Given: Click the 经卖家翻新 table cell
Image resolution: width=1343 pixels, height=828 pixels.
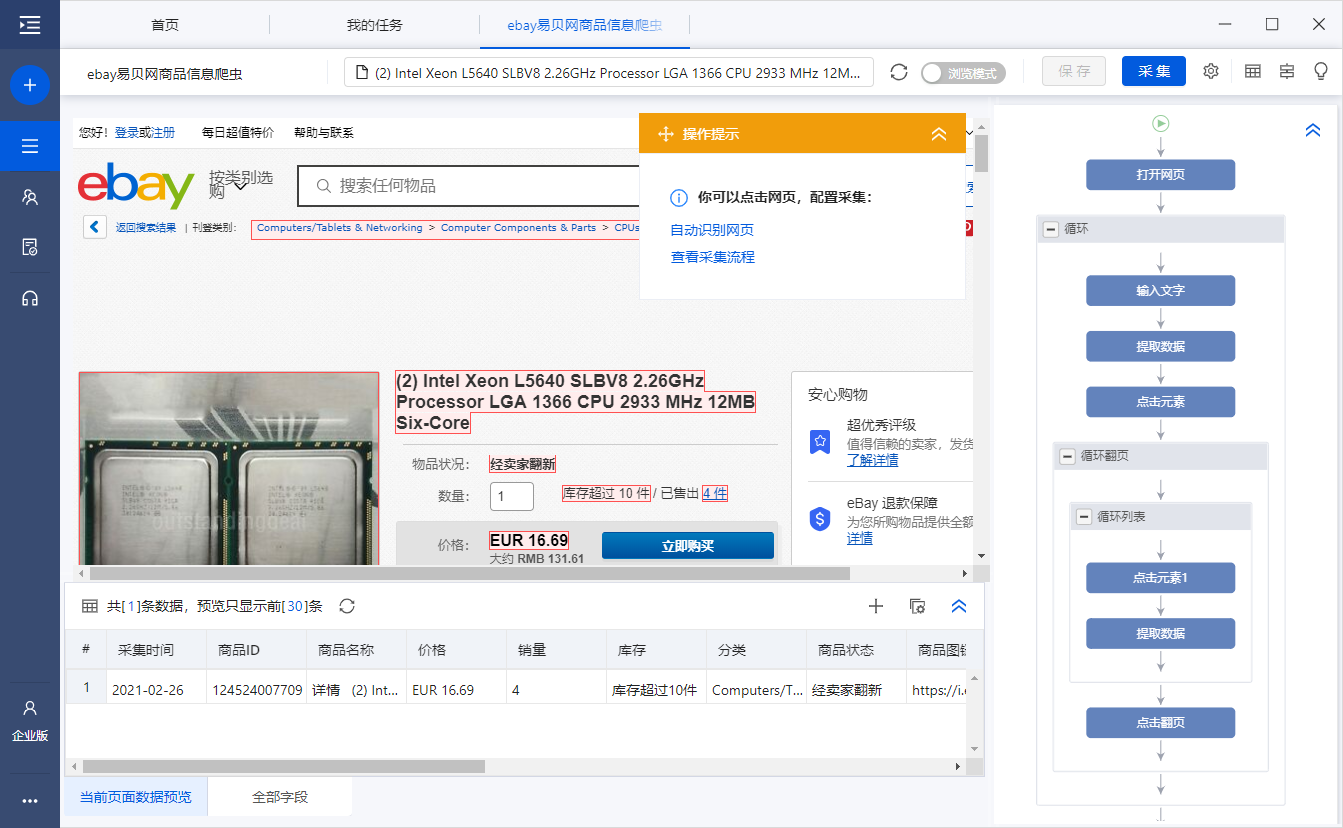Looking at the screenshot, I should tap(856, 690).
